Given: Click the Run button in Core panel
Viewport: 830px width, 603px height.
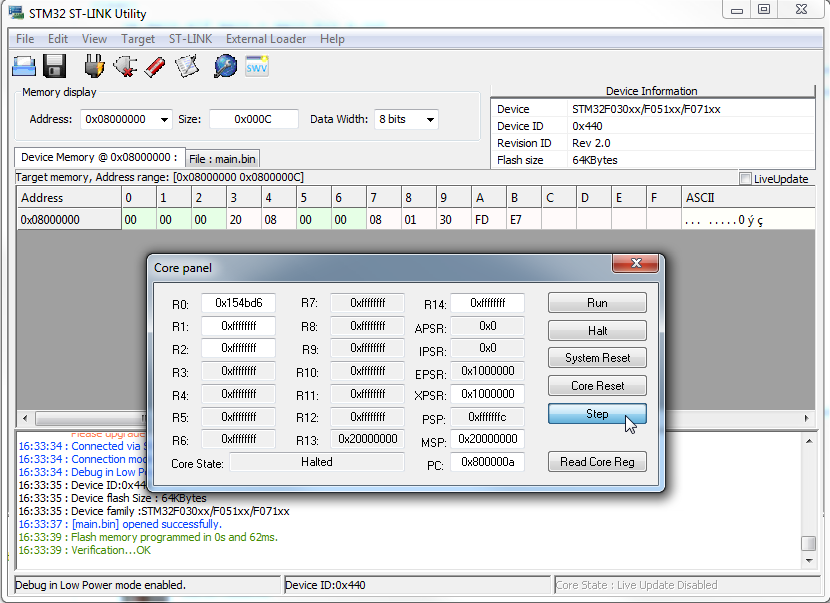Looking at the screenshot, I should click(597, 303).
